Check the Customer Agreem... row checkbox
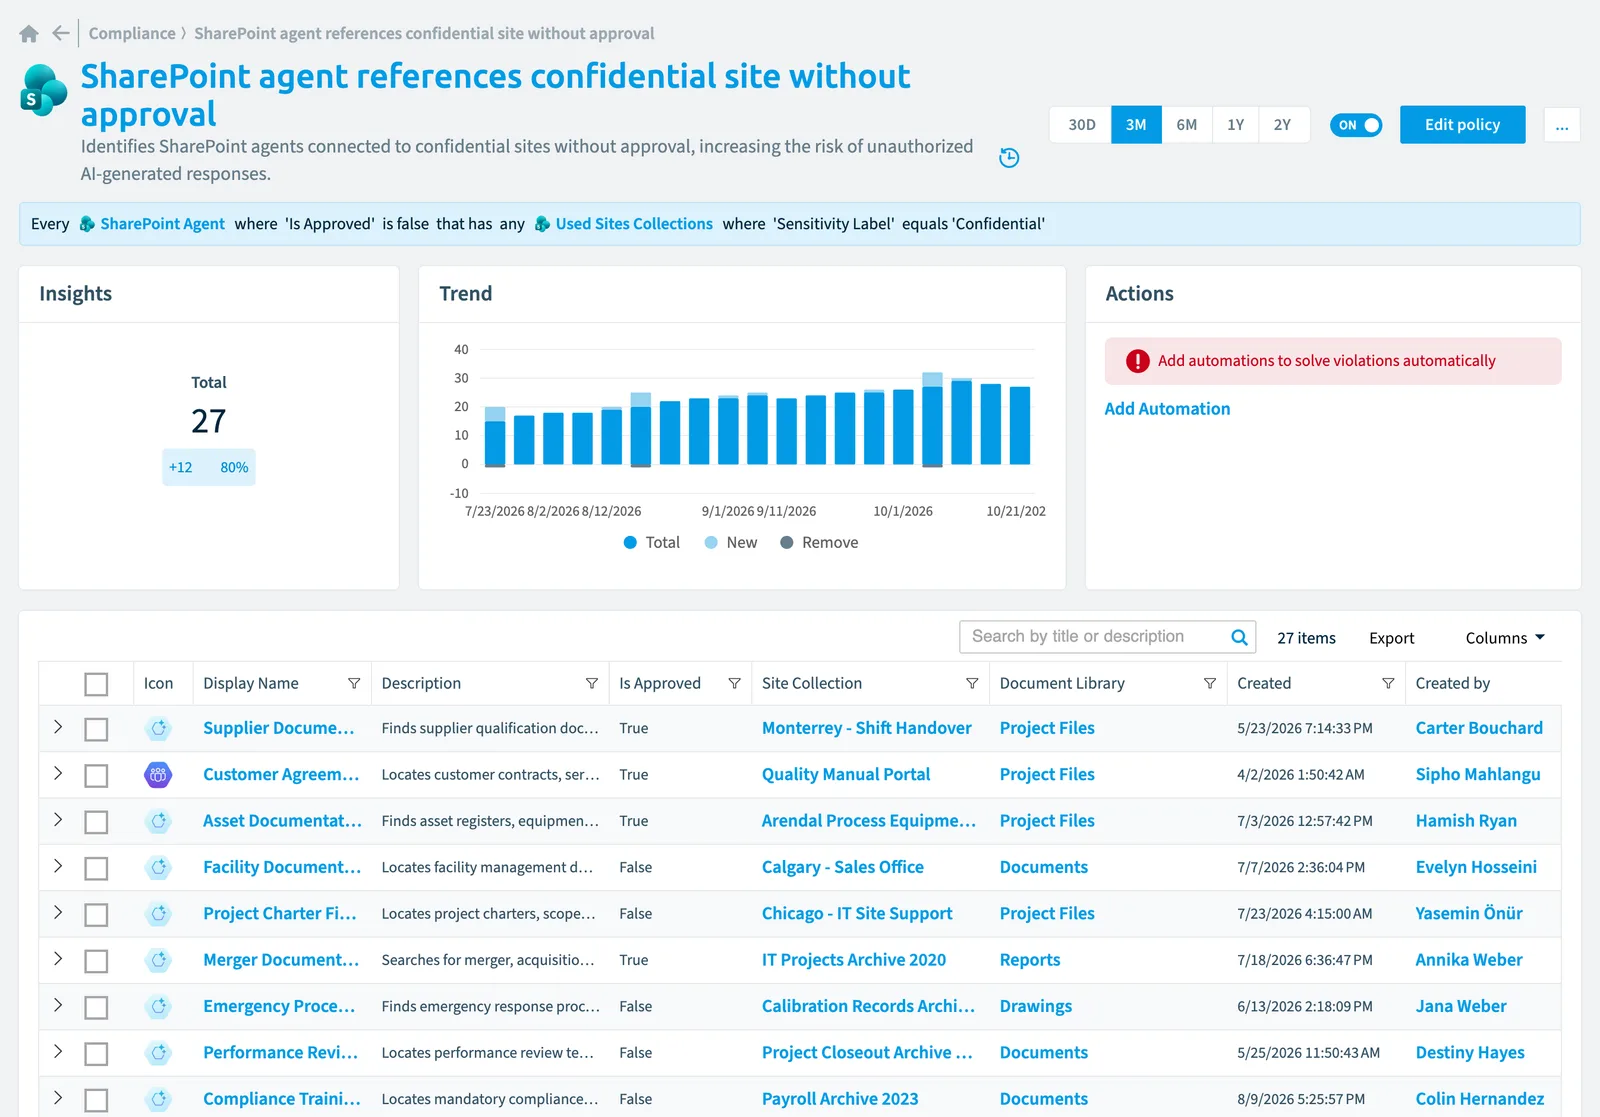This screenshot has width=1600, height=1117. (96, 775)
